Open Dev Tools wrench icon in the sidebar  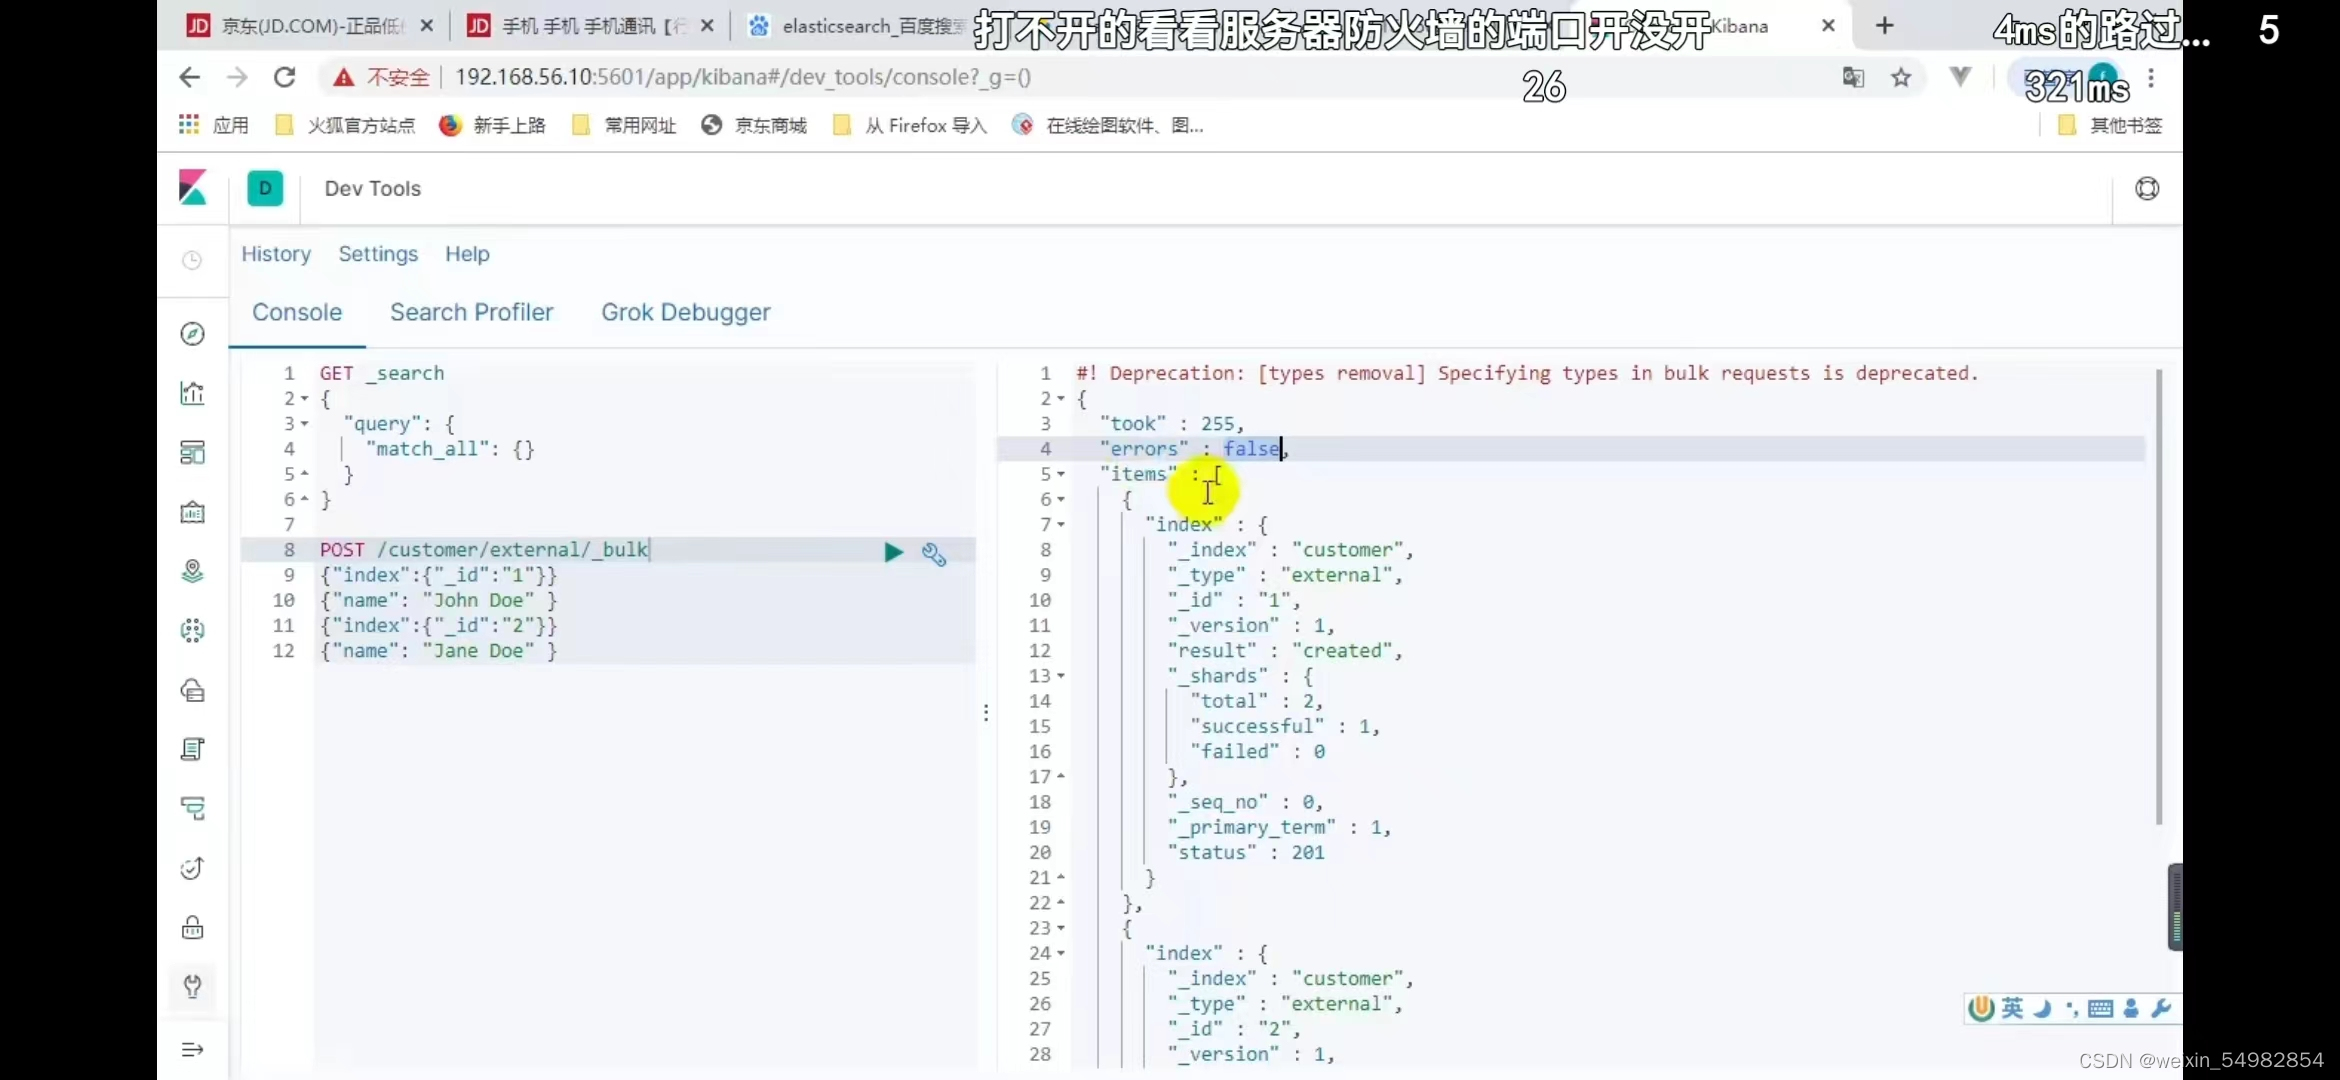(x=193, y=987)
